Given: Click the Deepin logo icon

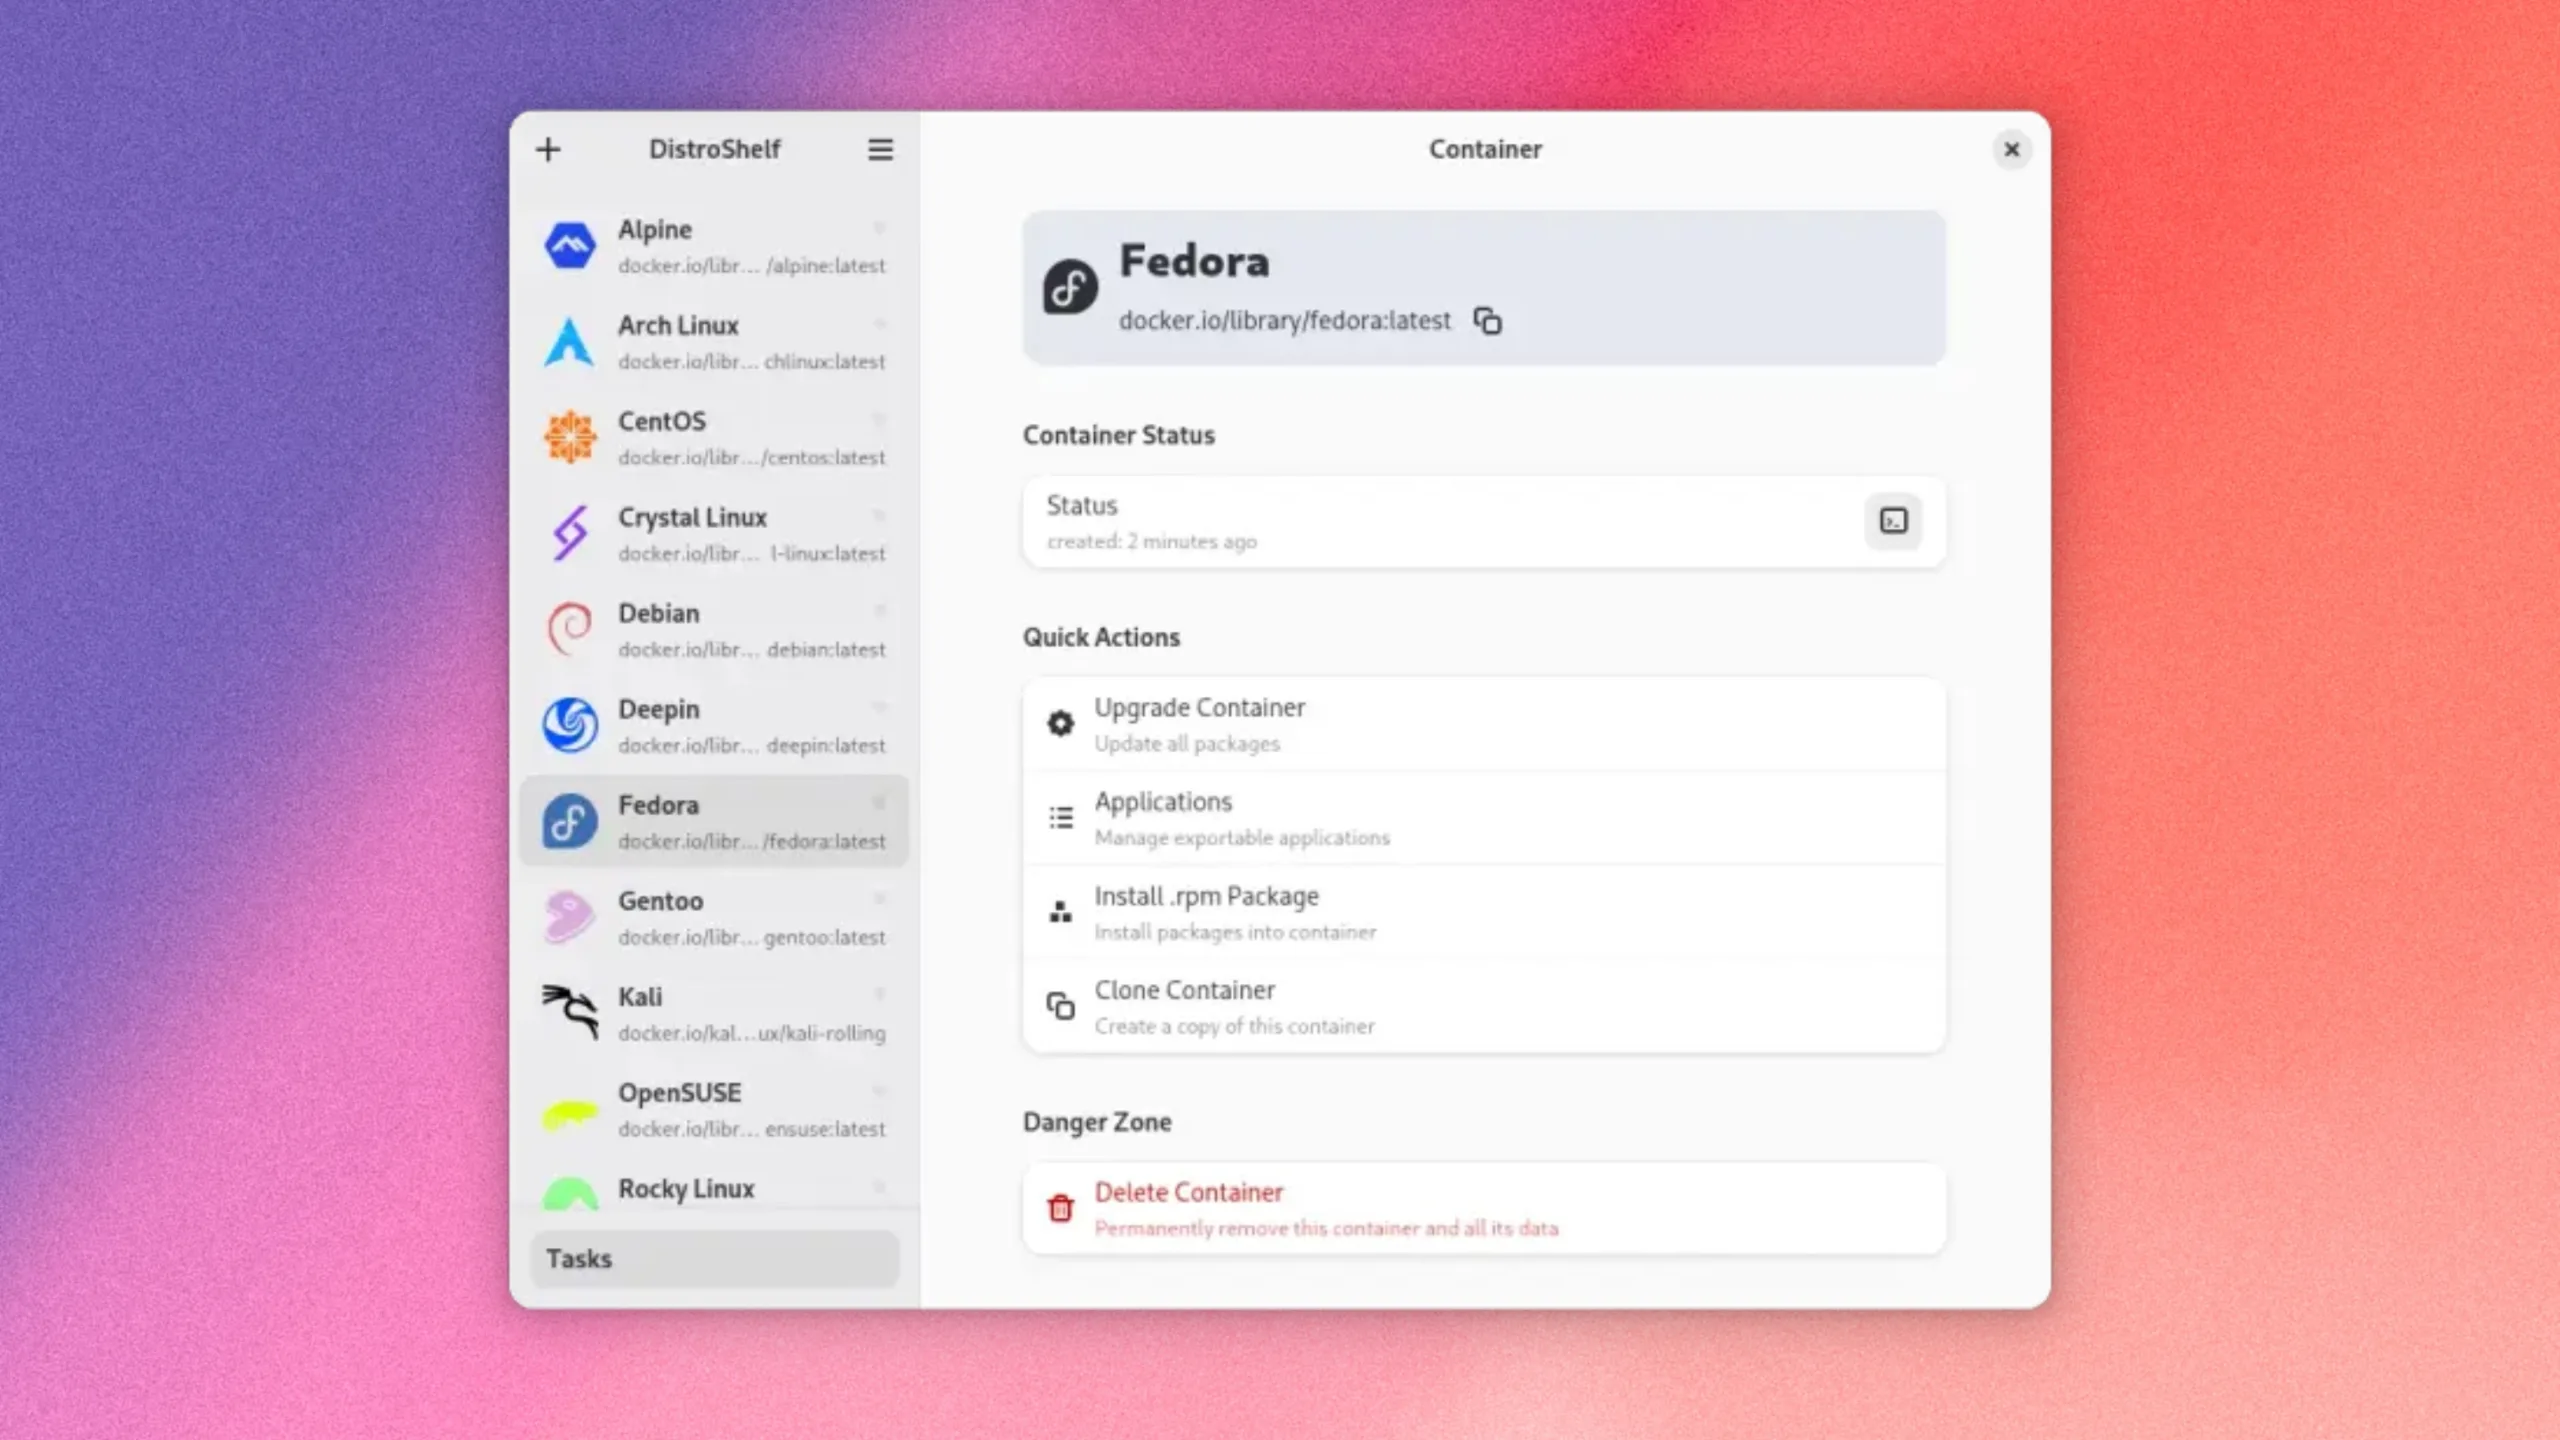Looking at the screenshot, I should [570, 725].
